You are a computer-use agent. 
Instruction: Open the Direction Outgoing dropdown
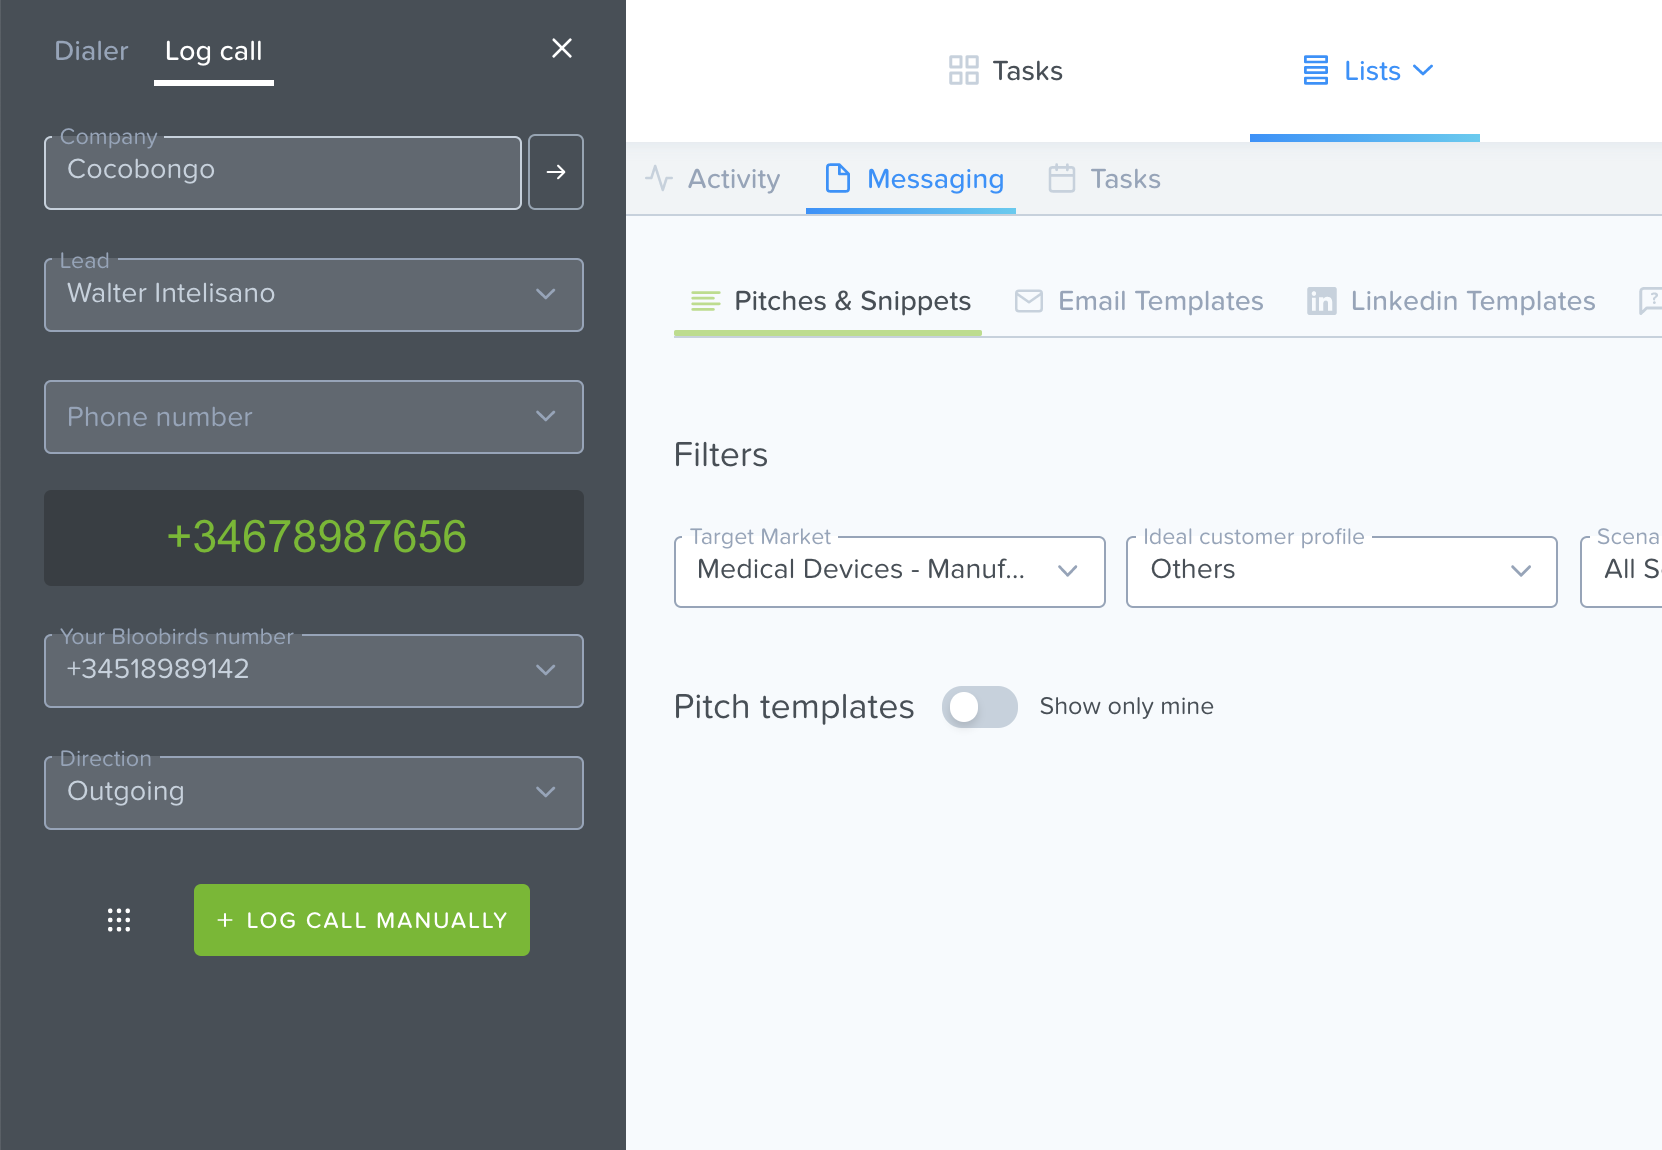(314, 793)
